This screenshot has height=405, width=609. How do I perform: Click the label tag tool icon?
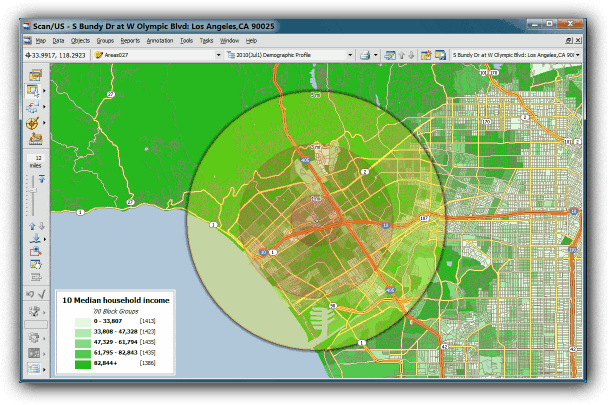[x=35, y=277]
